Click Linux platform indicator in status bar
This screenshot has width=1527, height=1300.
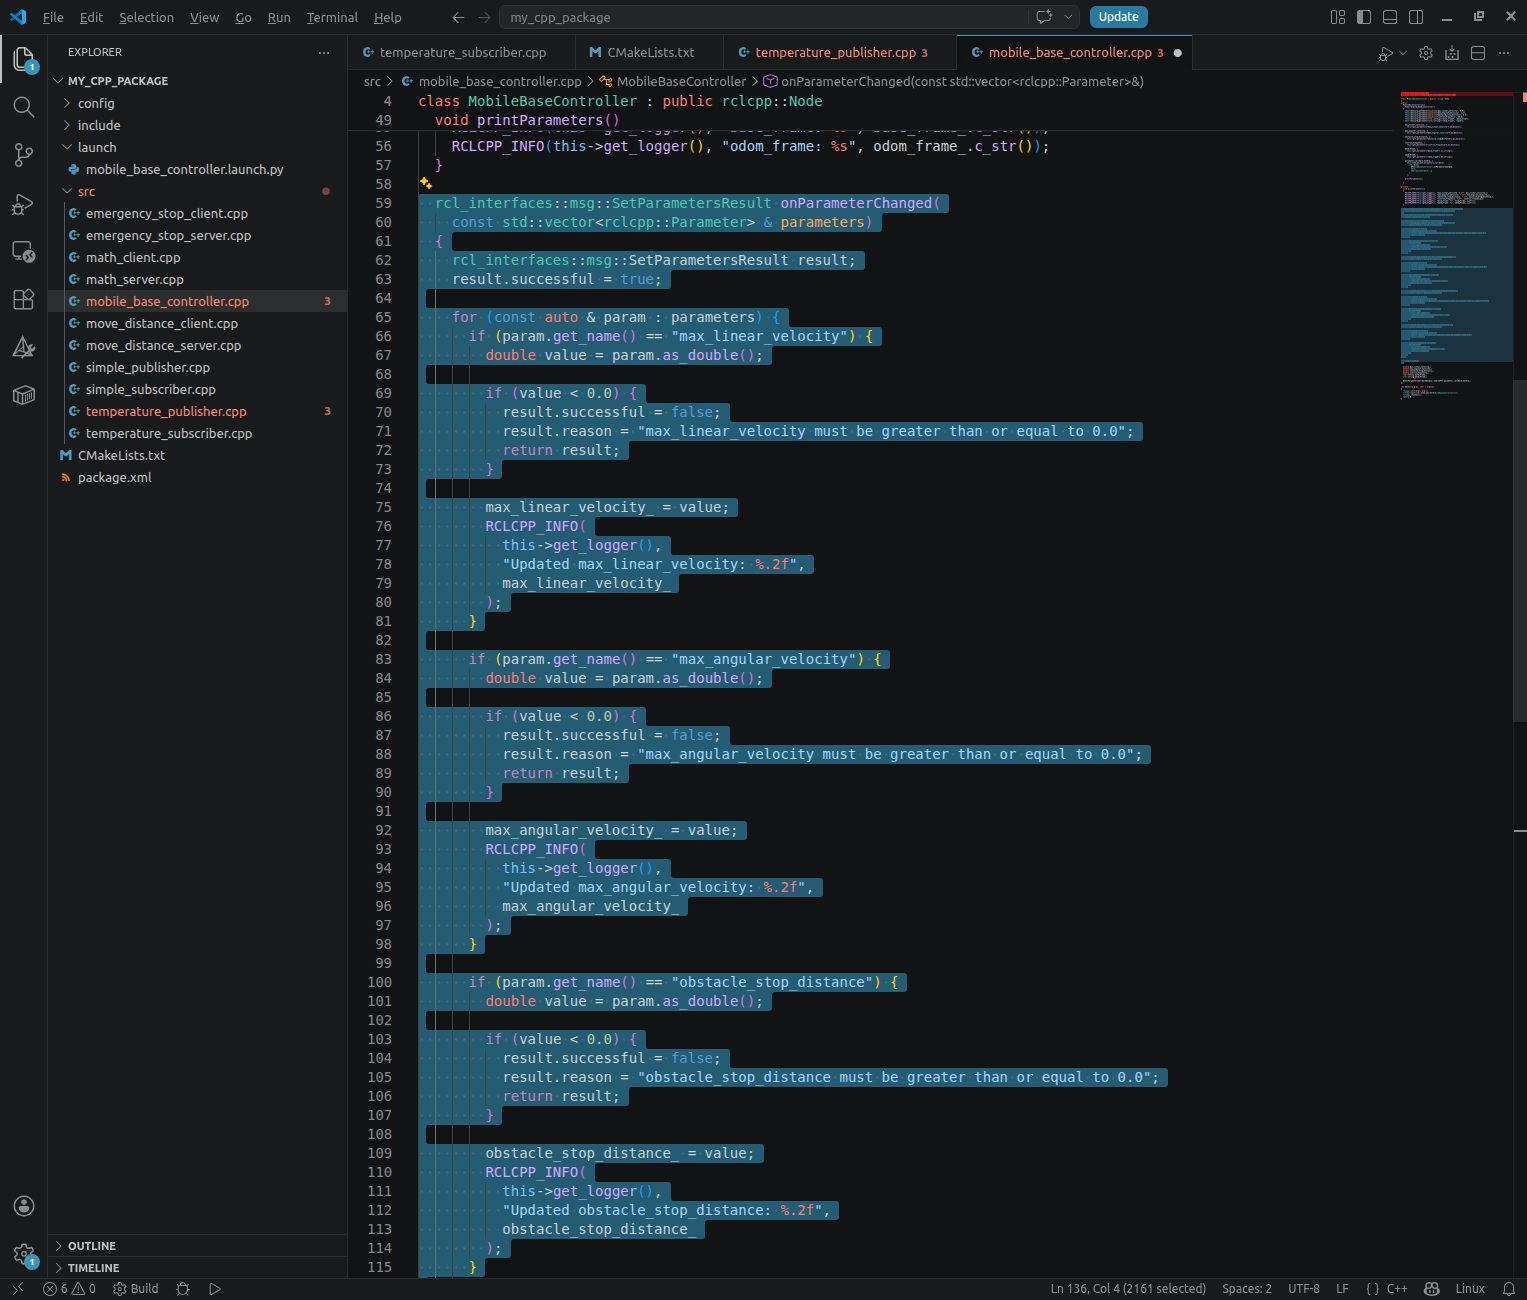pyautogui.click(x=1469, y=1289)
